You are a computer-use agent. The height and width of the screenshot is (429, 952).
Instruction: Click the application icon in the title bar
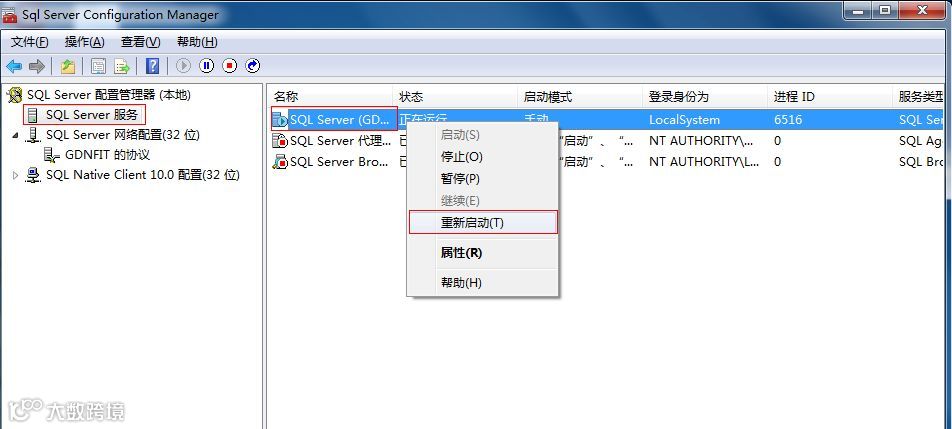(x=10, y=14)
